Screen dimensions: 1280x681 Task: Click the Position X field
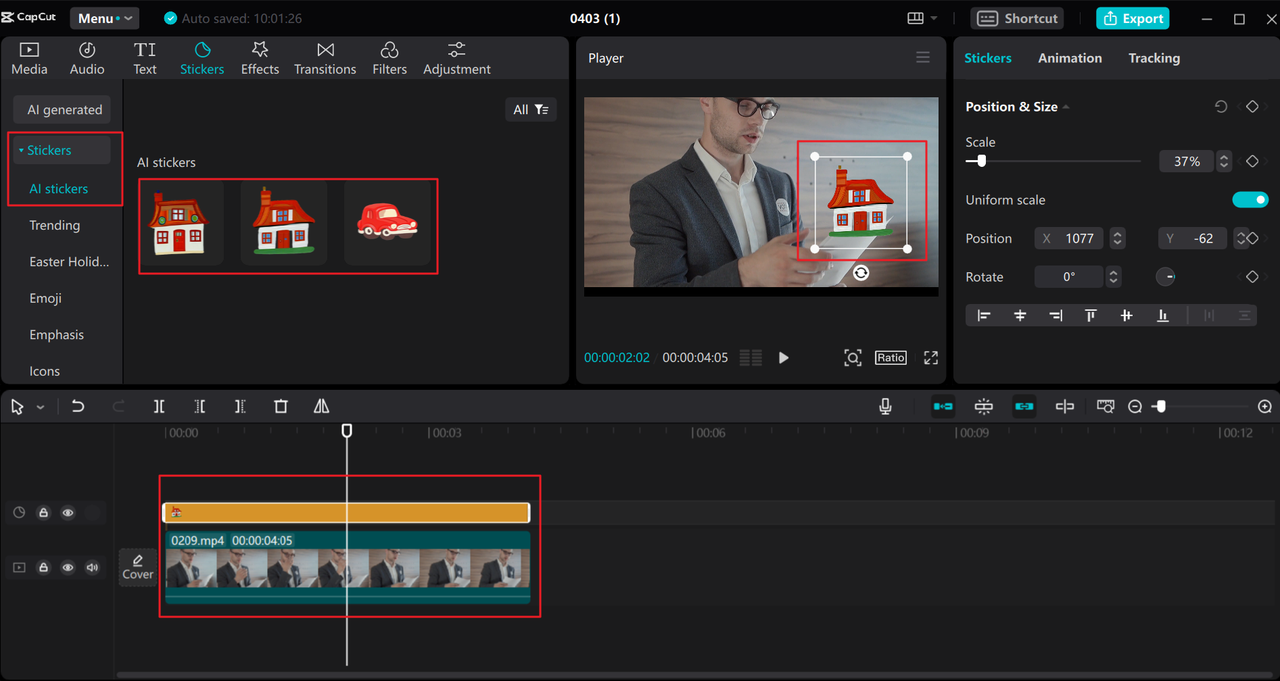[x=1068, y=238]
